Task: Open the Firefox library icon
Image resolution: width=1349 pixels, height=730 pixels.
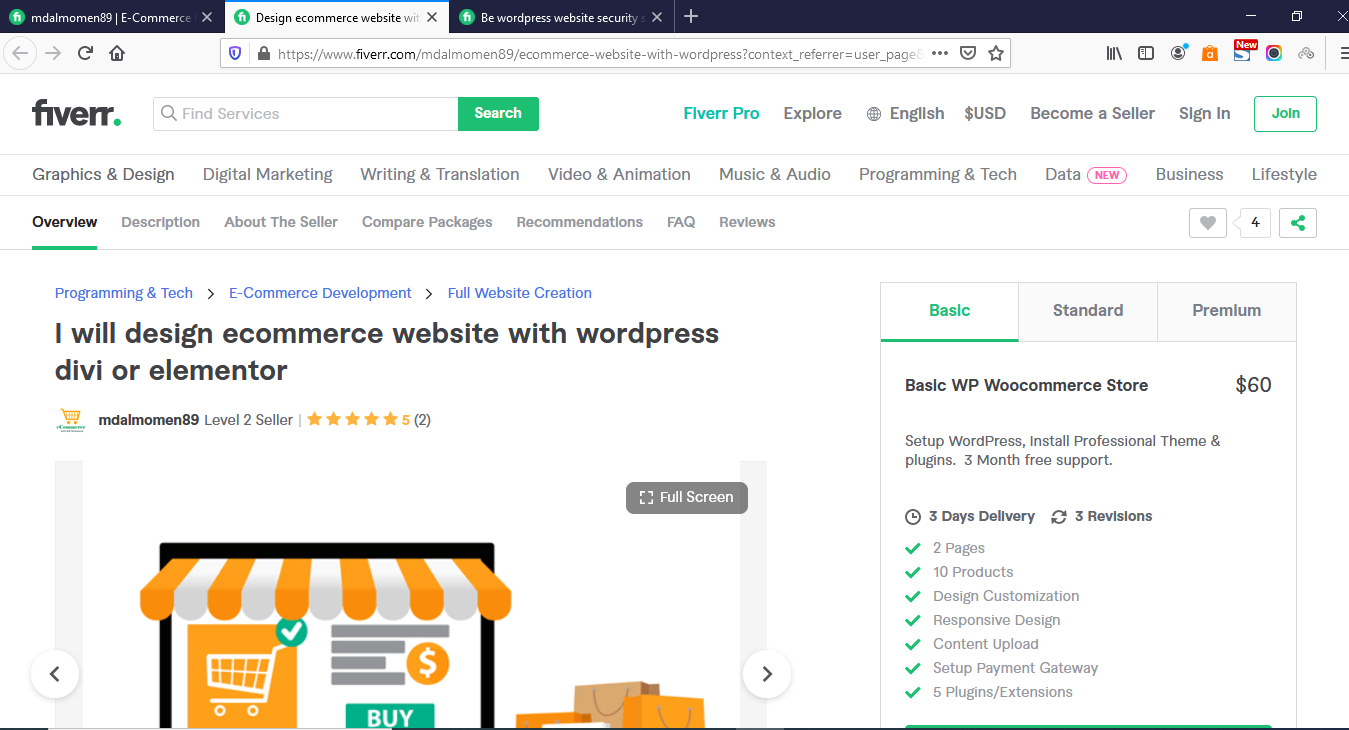Action: pyautogui.click(x=1113, y=52)
